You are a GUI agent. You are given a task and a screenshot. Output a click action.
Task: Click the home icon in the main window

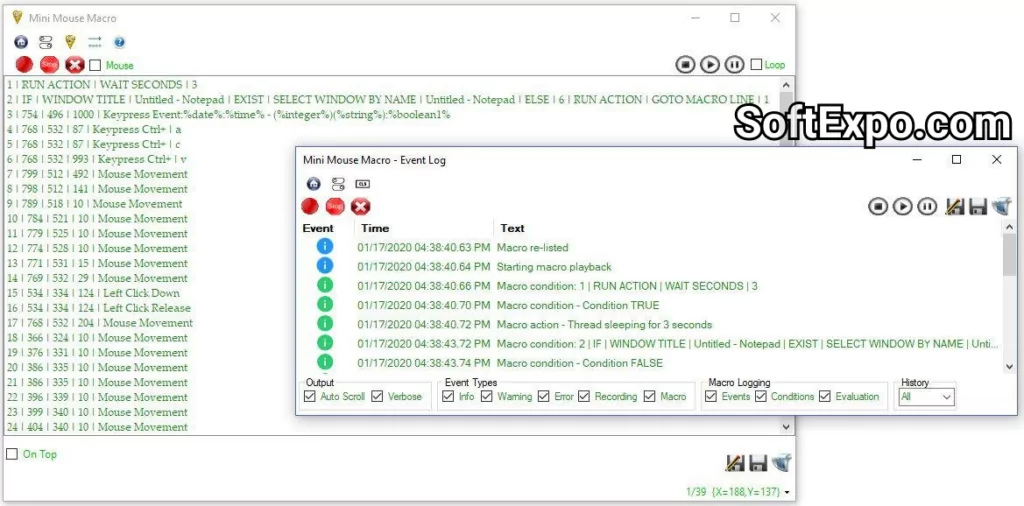point(22,42)
